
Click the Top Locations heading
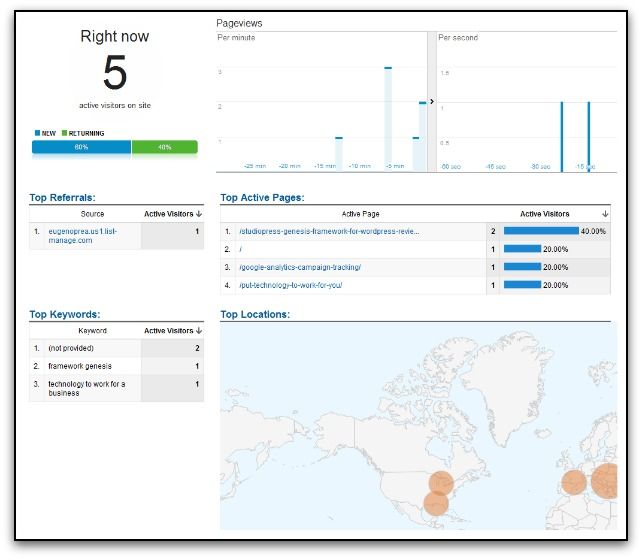click(x=255, y=314)
